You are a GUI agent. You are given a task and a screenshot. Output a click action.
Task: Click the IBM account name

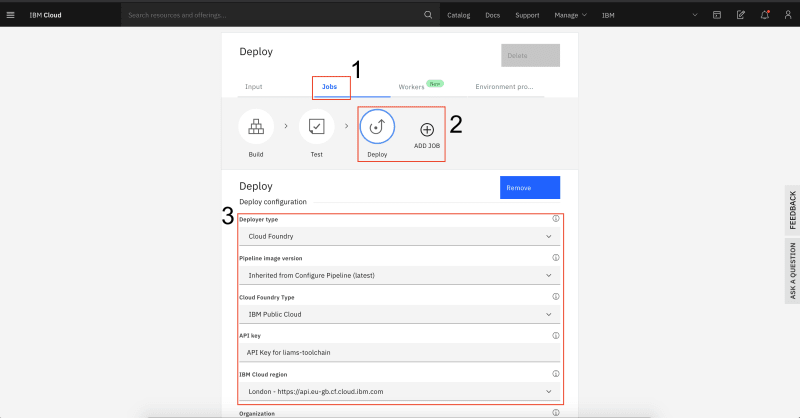608,15
